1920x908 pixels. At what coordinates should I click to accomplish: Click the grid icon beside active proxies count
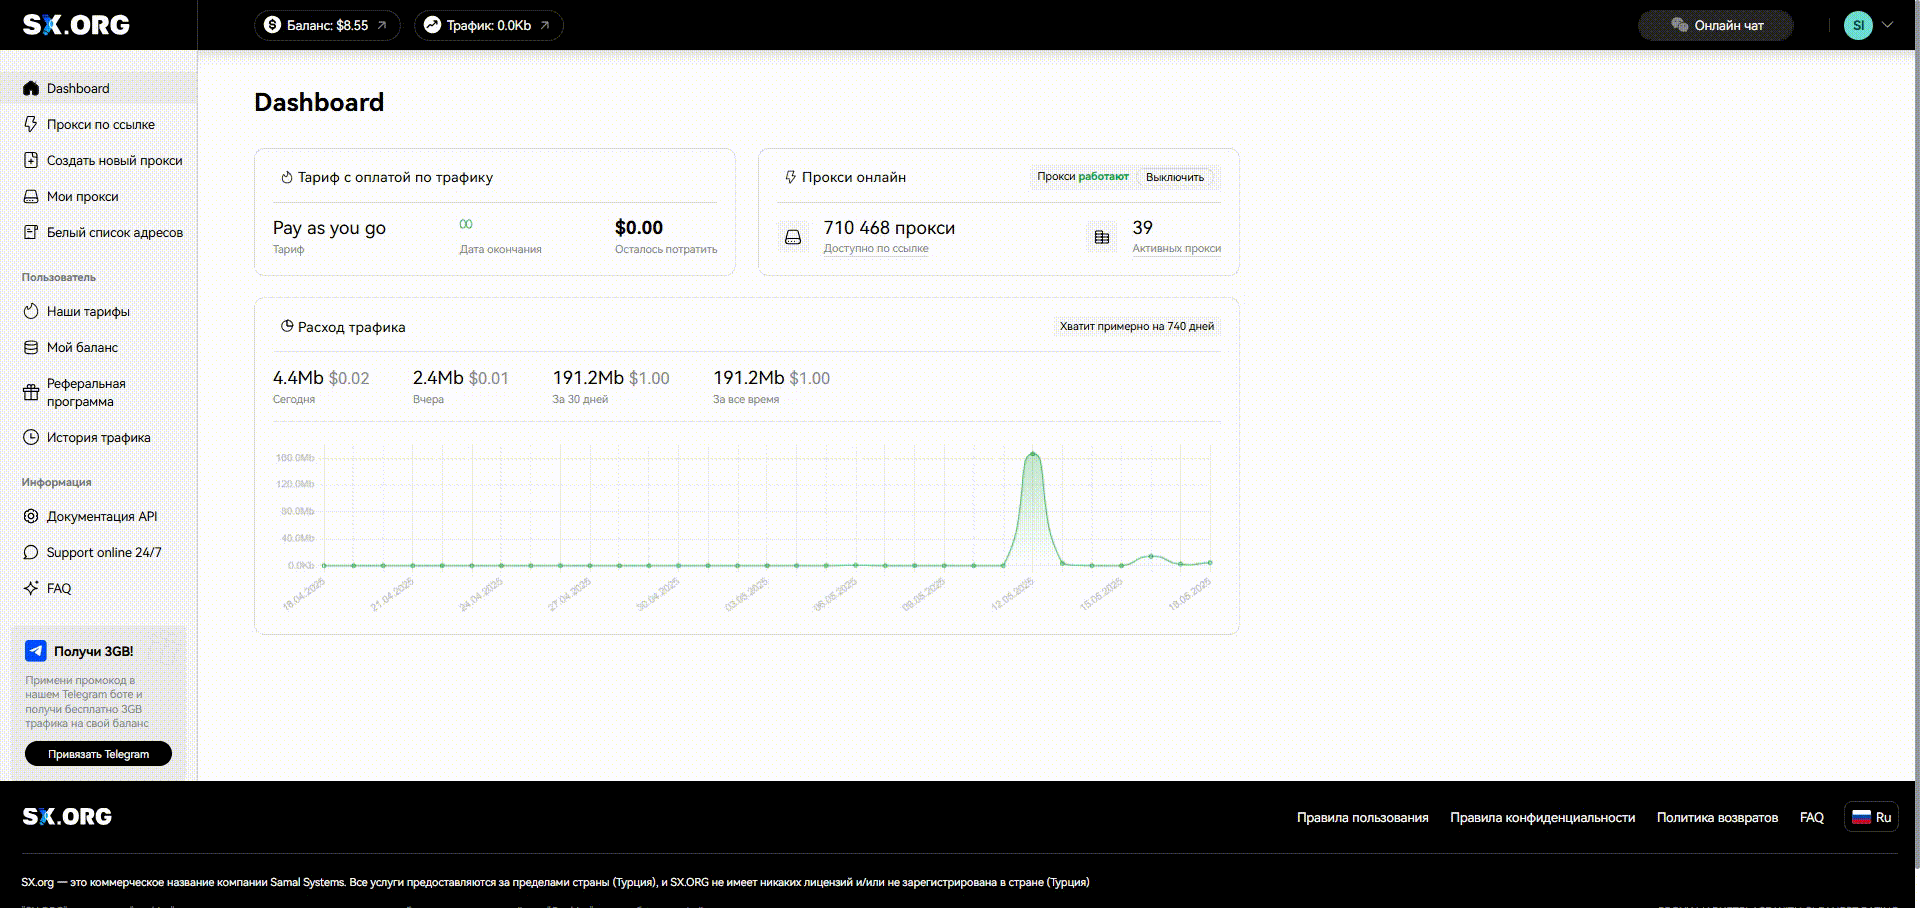1102,237
